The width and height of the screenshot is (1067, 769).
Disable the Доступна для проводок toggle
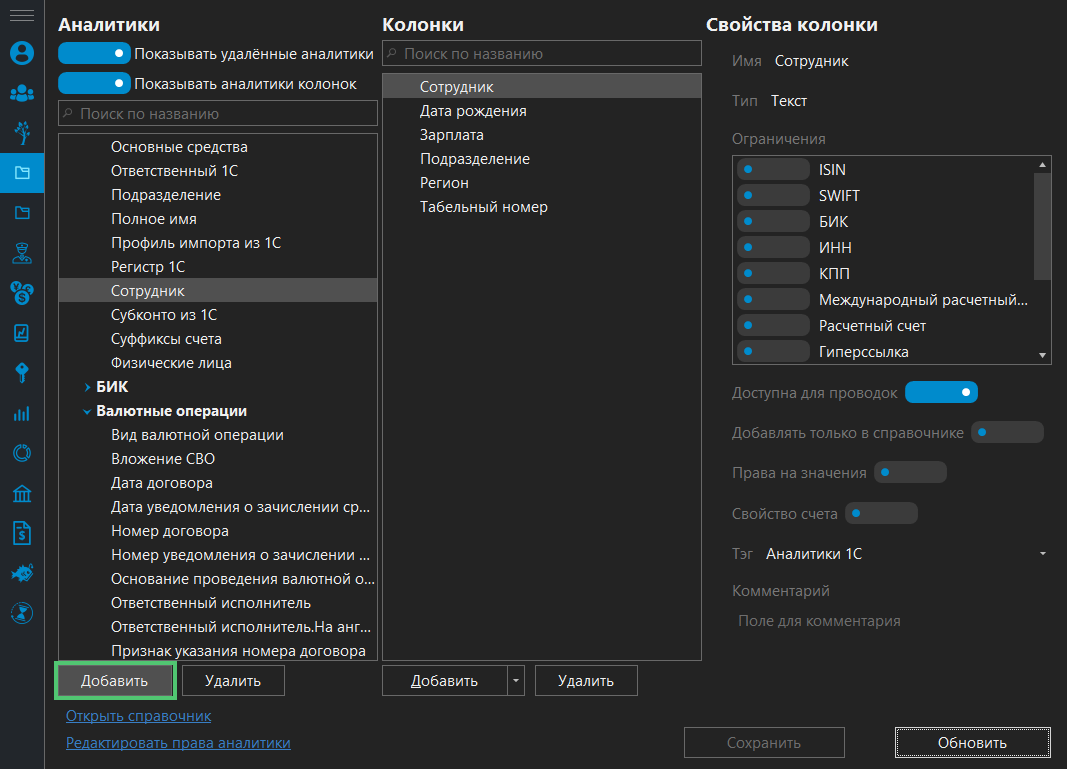[x=941, y=392]
